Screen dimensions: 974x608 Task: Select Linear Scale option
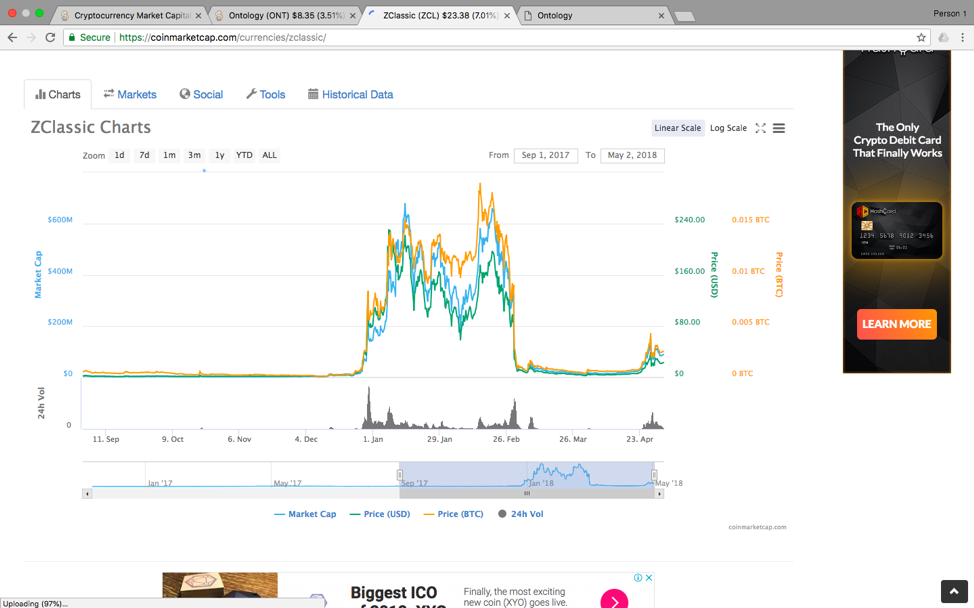coord(678,128)
